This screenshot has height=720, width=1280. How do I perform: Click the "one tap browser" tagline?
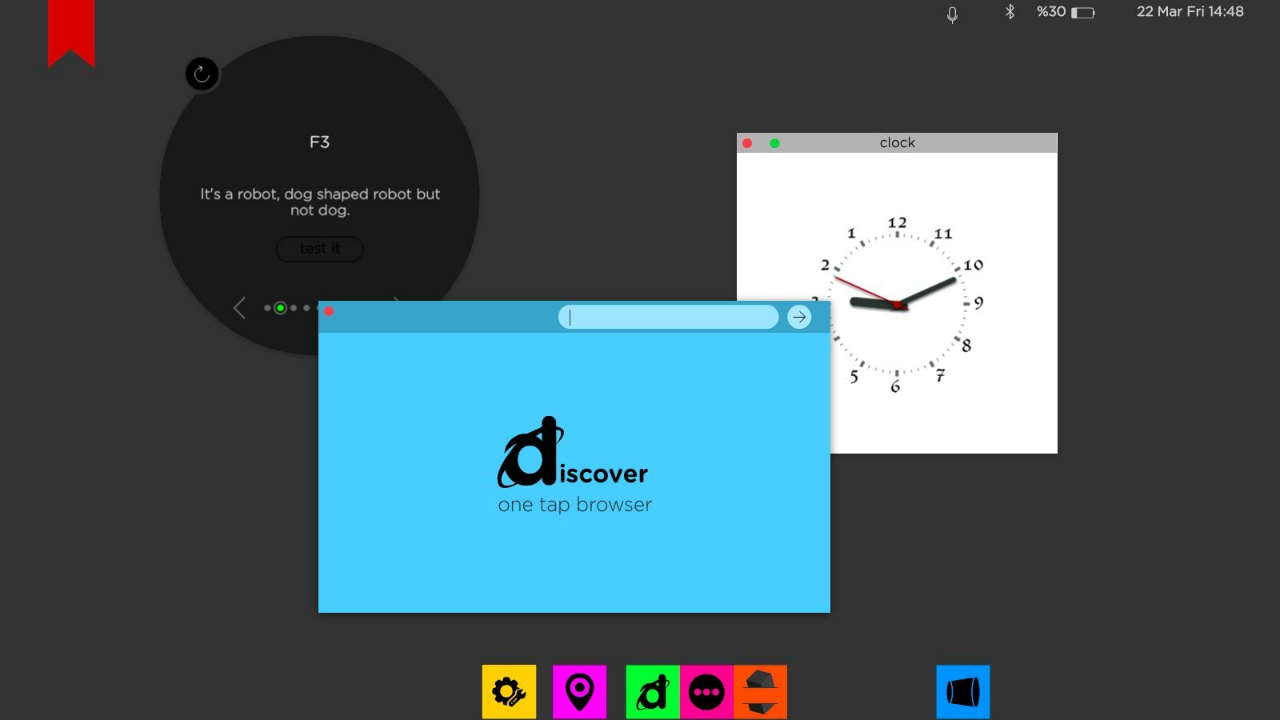[x=575, y=505]
